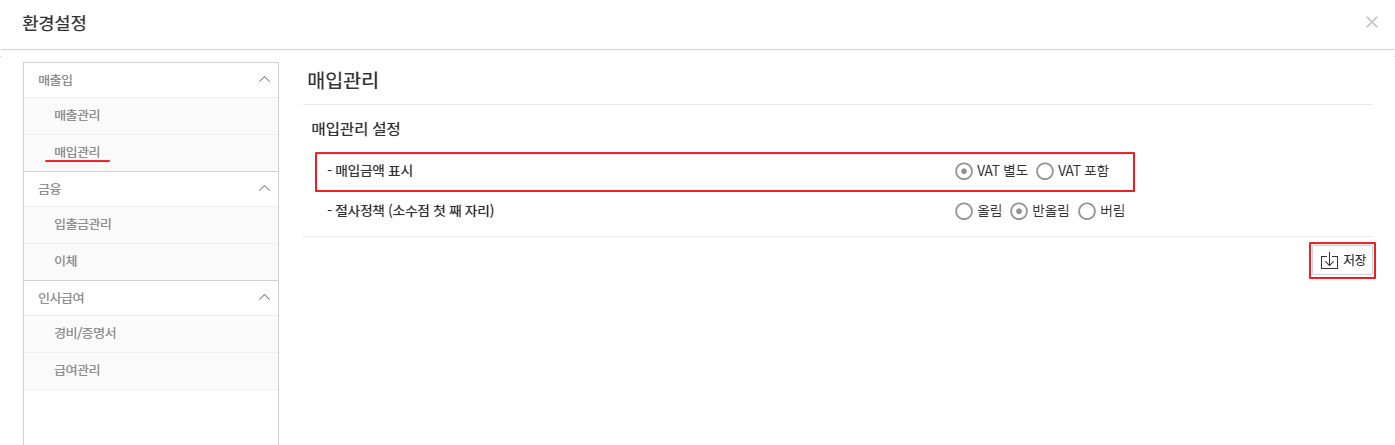Click the 금융 category header
Viewport: 1395px width, 445px height.
(x=50, y=188)
